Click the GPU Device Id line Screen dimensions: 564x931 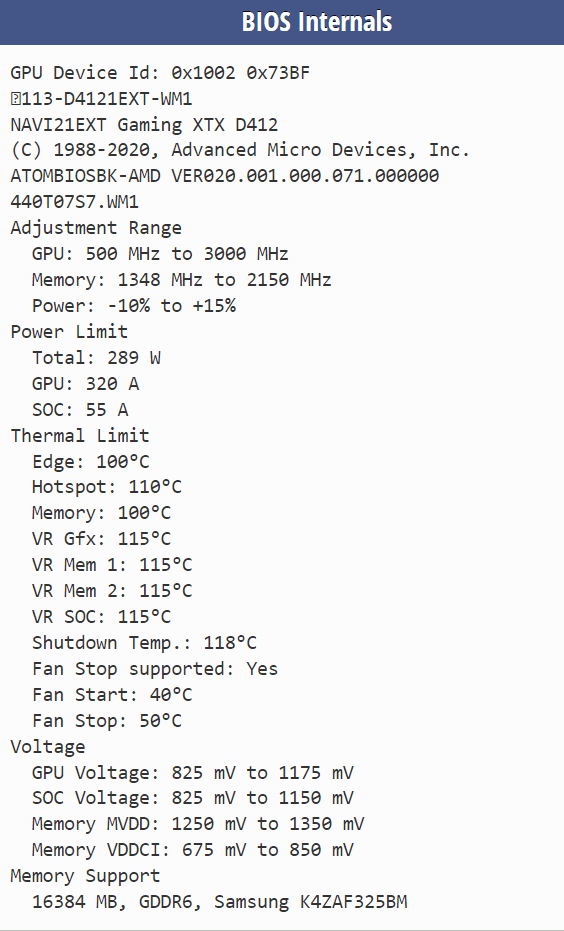160,73
